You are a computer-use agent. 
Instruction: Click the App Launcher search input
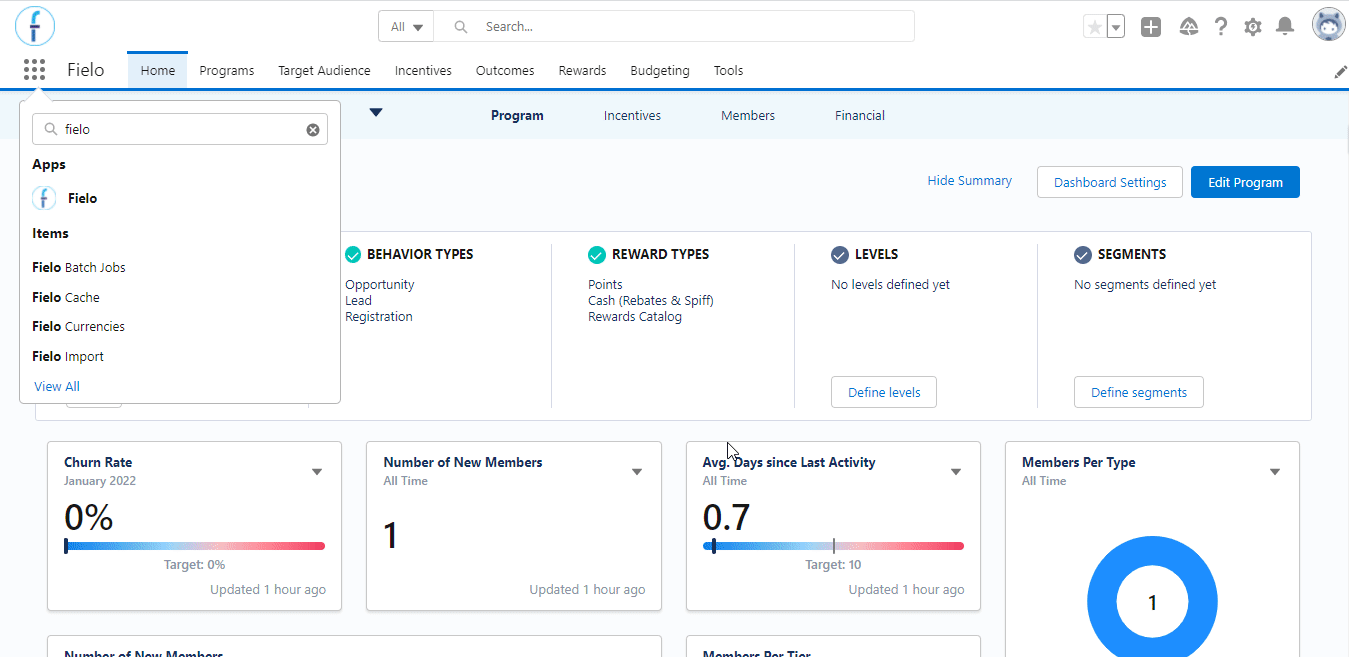tap(180, 129)
